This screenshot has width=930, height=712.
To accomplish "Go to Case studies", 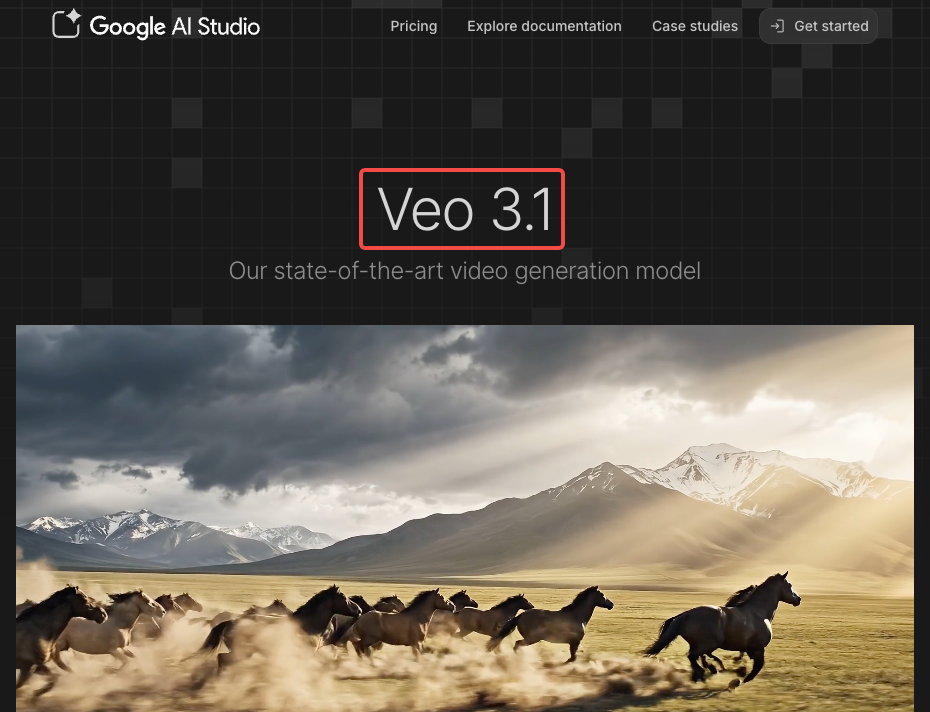I will [x=695, y=26].
